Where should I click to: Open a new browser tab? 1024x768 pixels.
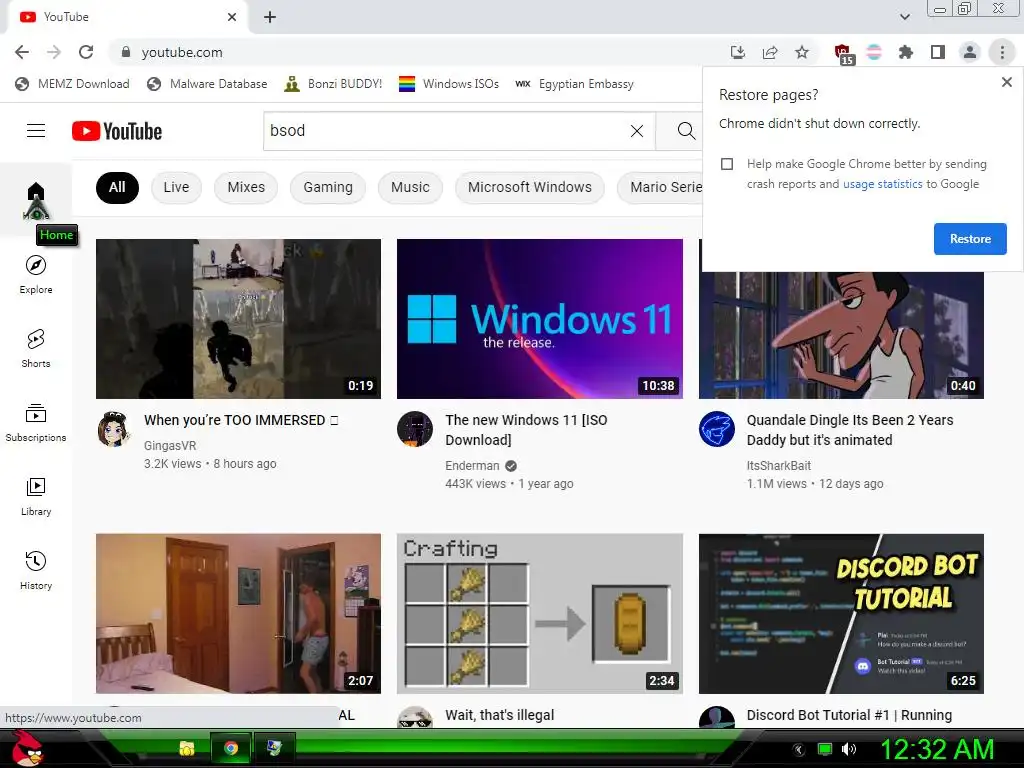[270, 17]
